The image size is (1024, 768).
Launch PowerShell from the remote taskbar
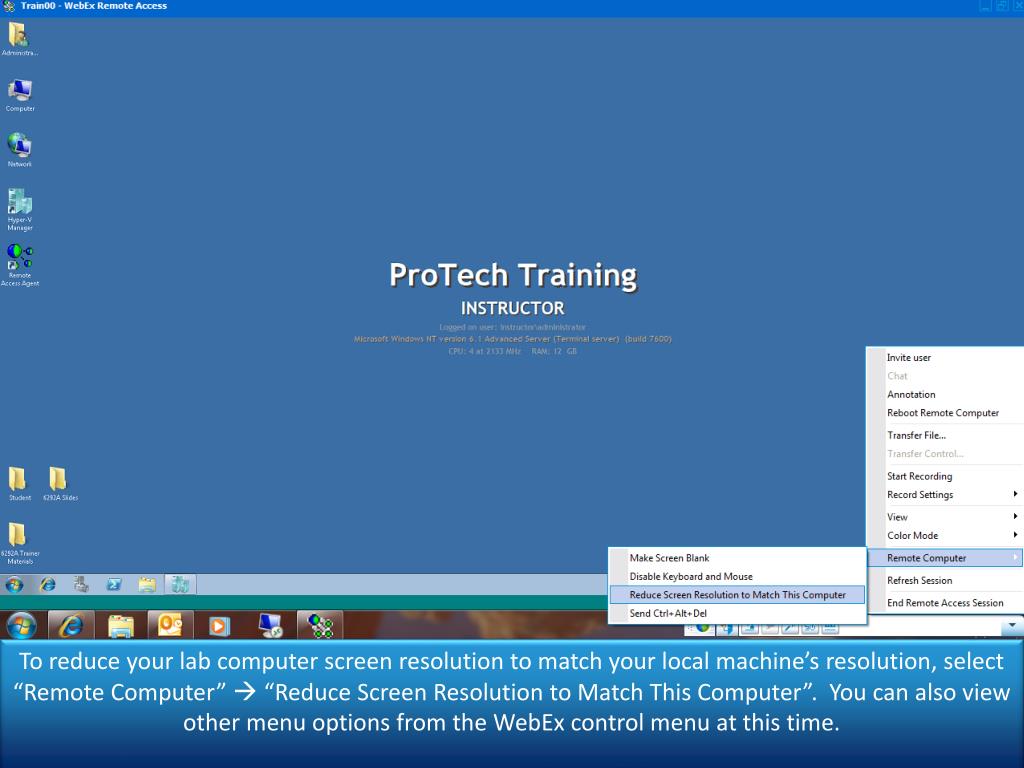tap(114, 584)
